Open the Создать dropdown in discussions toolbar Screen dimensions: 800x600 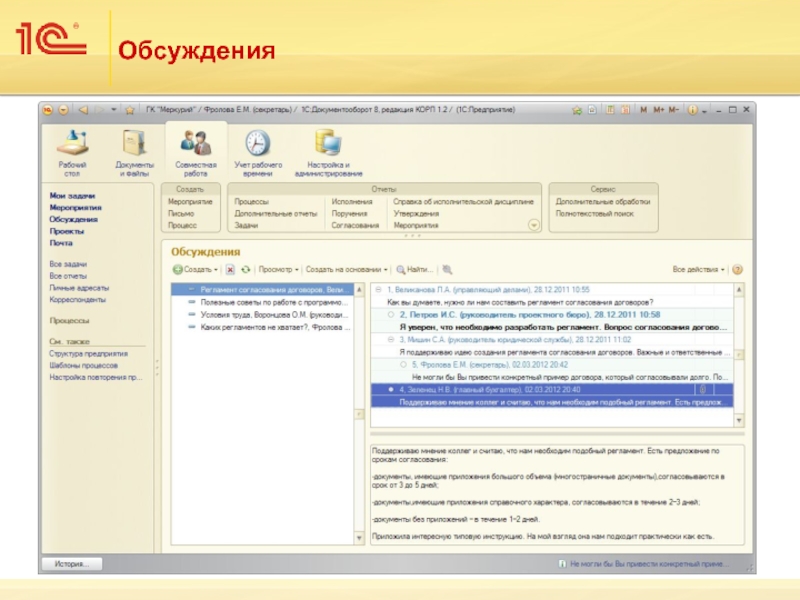coord(194,270)
